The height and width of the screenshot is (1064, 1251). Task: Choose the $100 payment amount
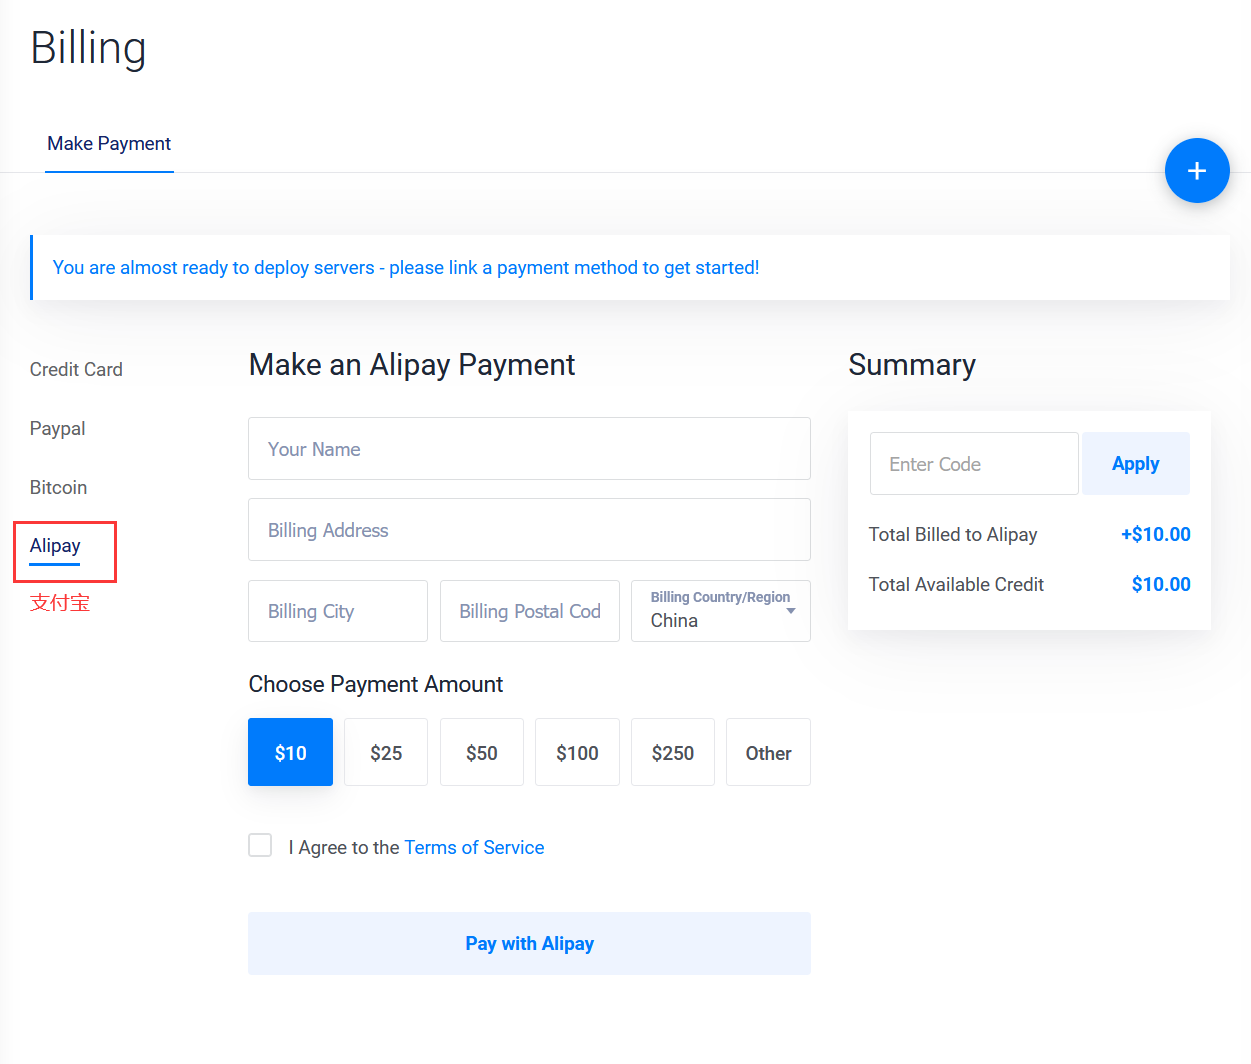pyautogui.click(x=577, y=752)
